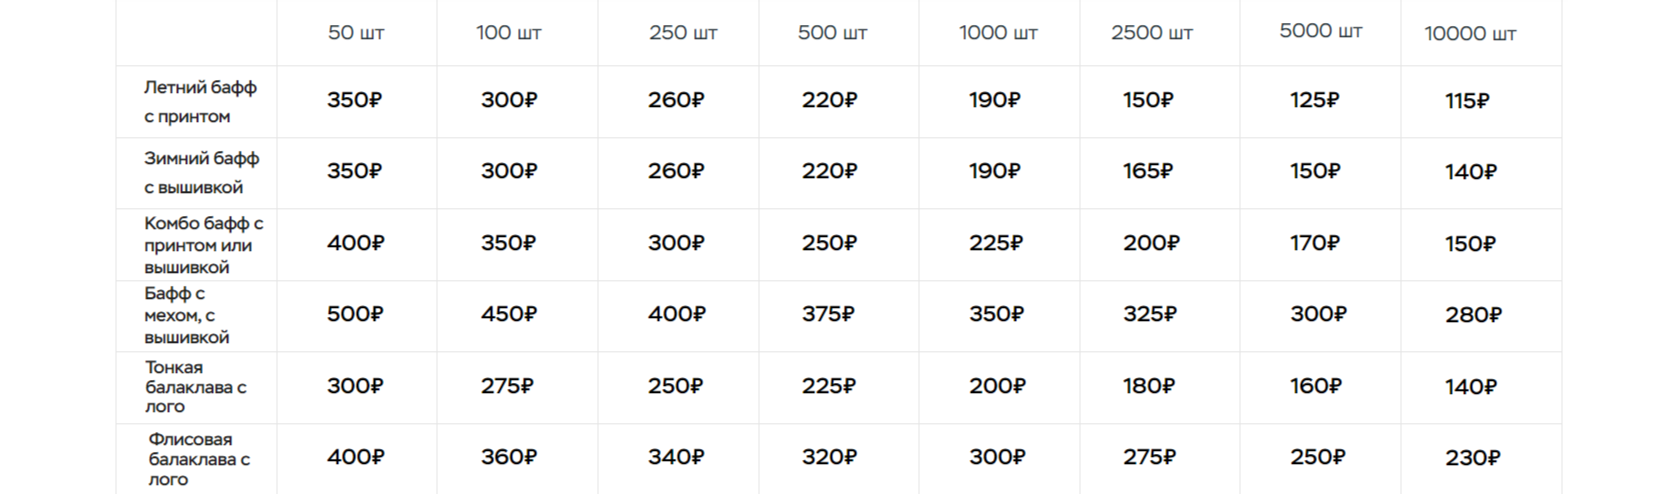Select the "1000 шт" column header
The height and width of the screenshot is (494, 1669).
[x=998, y=33]
